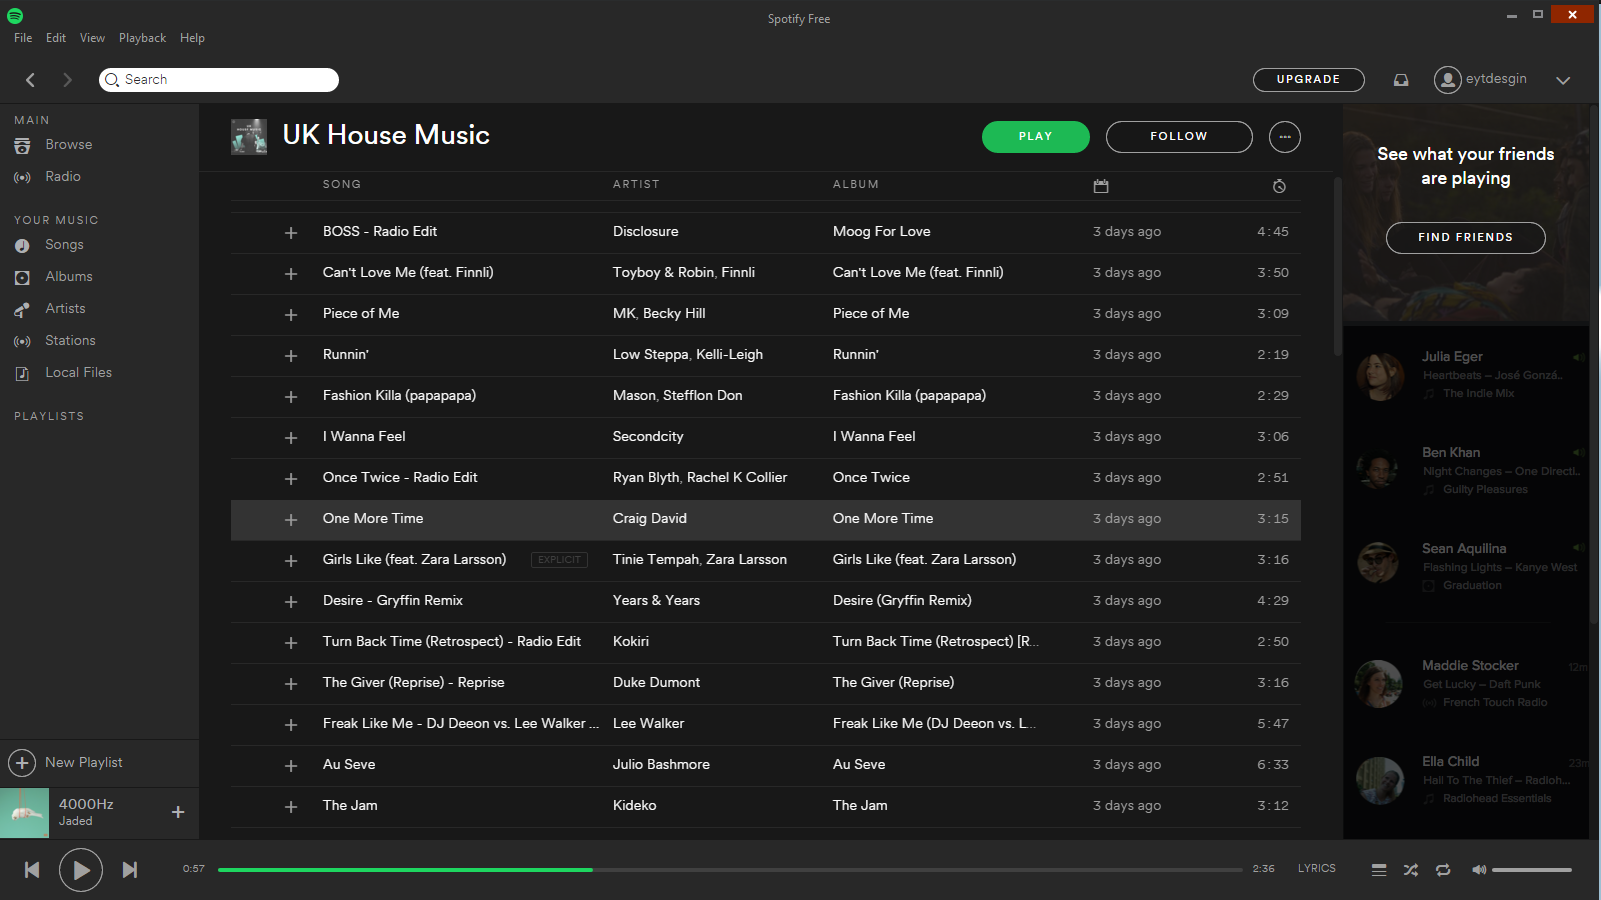
Task: Add Girls Like (feat. Zara Larsson) to library
Action: point(291,561)
